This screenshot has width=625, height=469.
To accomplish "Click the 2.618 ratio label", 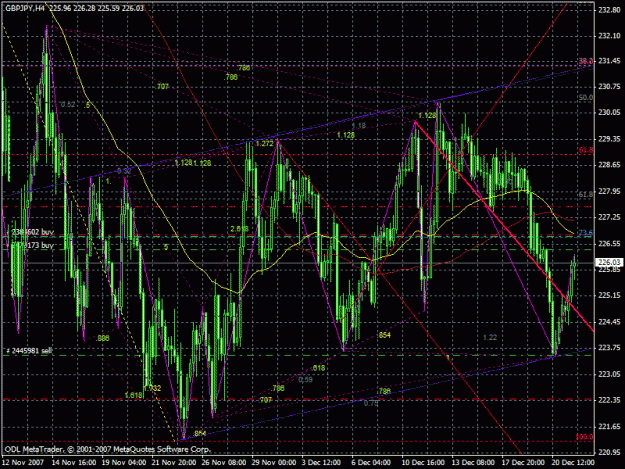I will pos(240,229).
